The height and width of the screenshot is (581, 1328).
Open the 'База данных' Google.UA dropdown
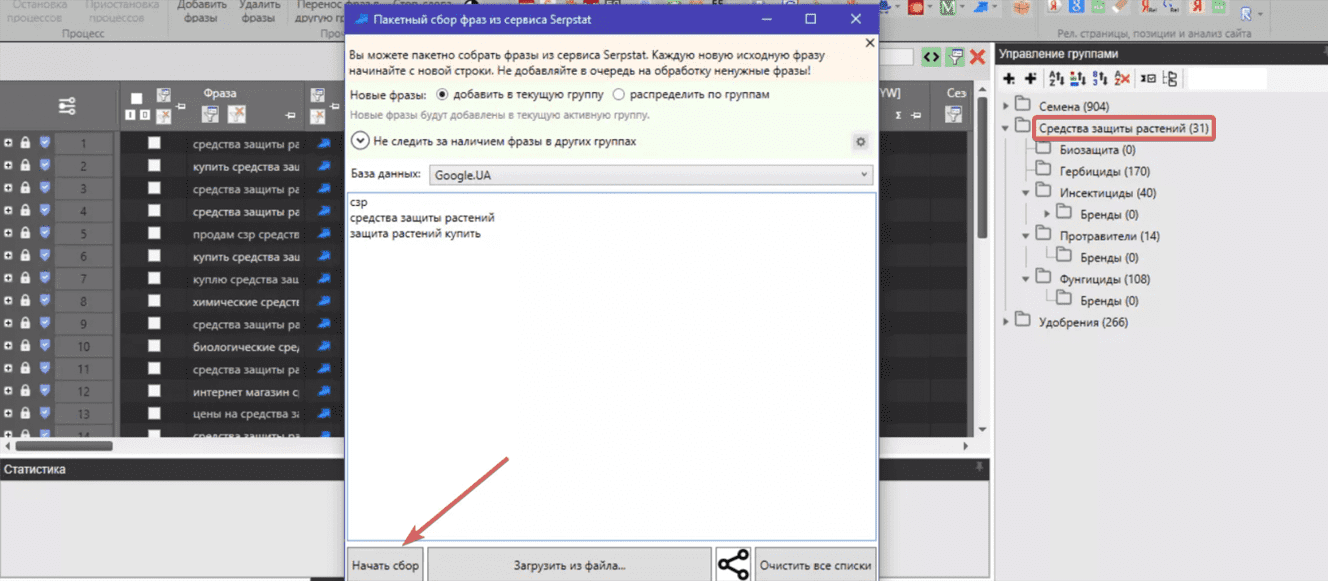pos(651,175)
